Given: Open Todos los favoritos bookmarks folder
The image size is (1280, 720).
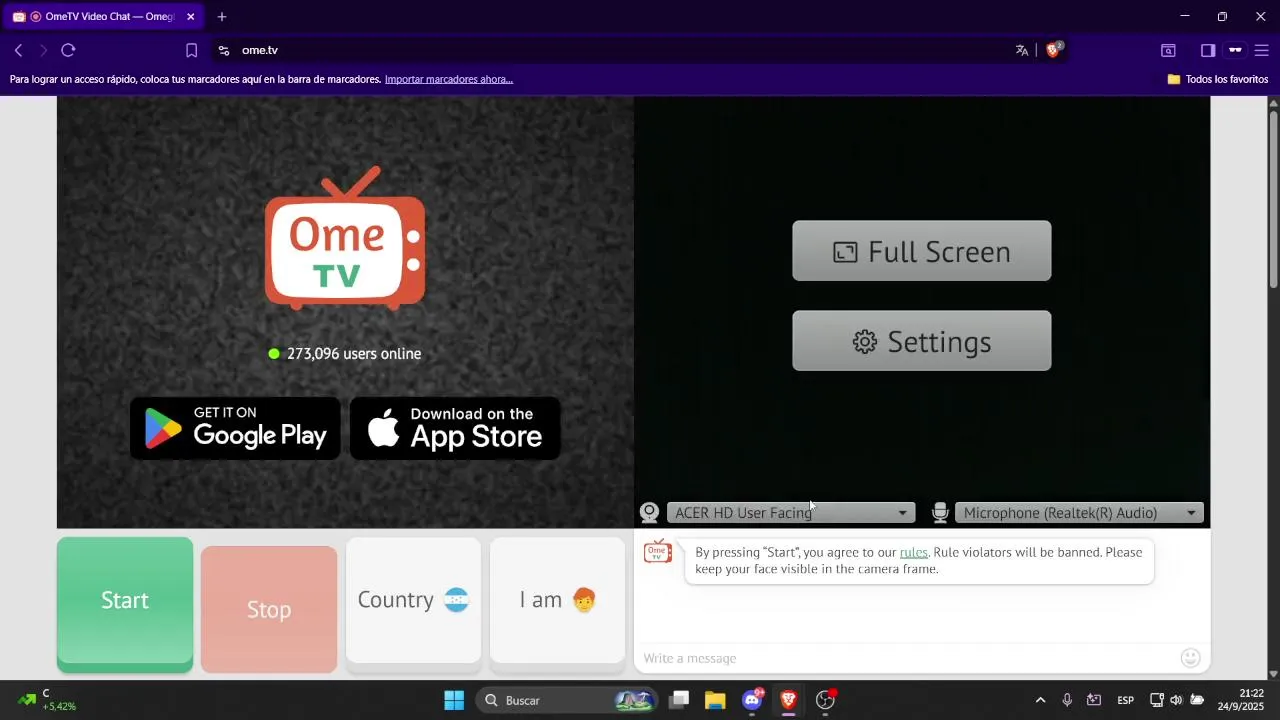Looking at the screenshot, I should (1218, 79).
